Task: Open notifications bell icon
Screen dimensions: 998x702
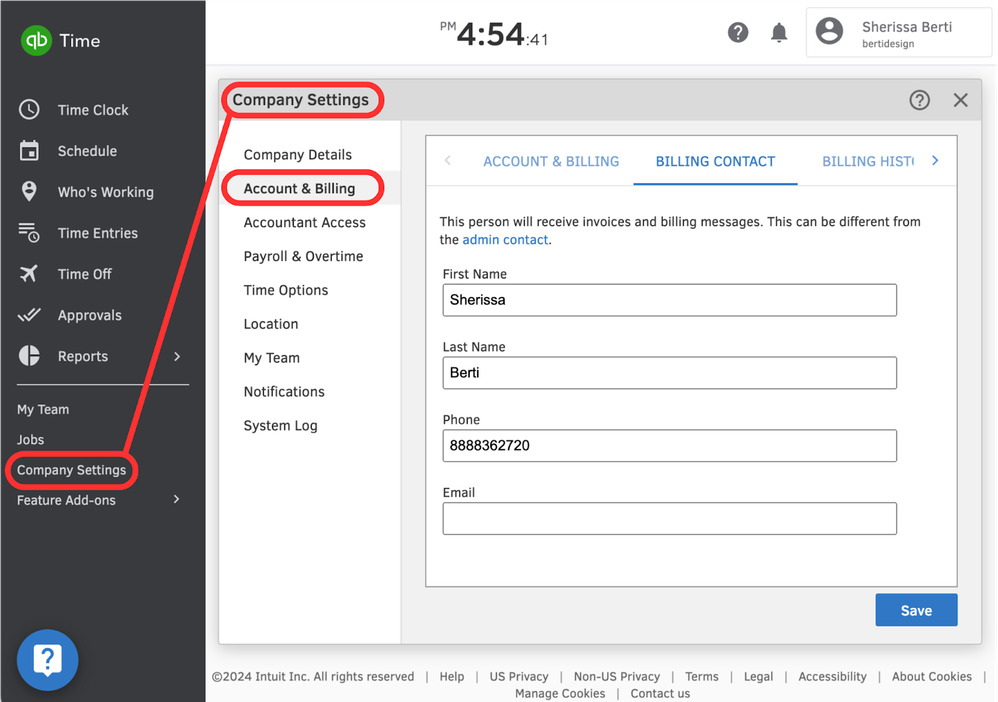Action: coord(779,32)
